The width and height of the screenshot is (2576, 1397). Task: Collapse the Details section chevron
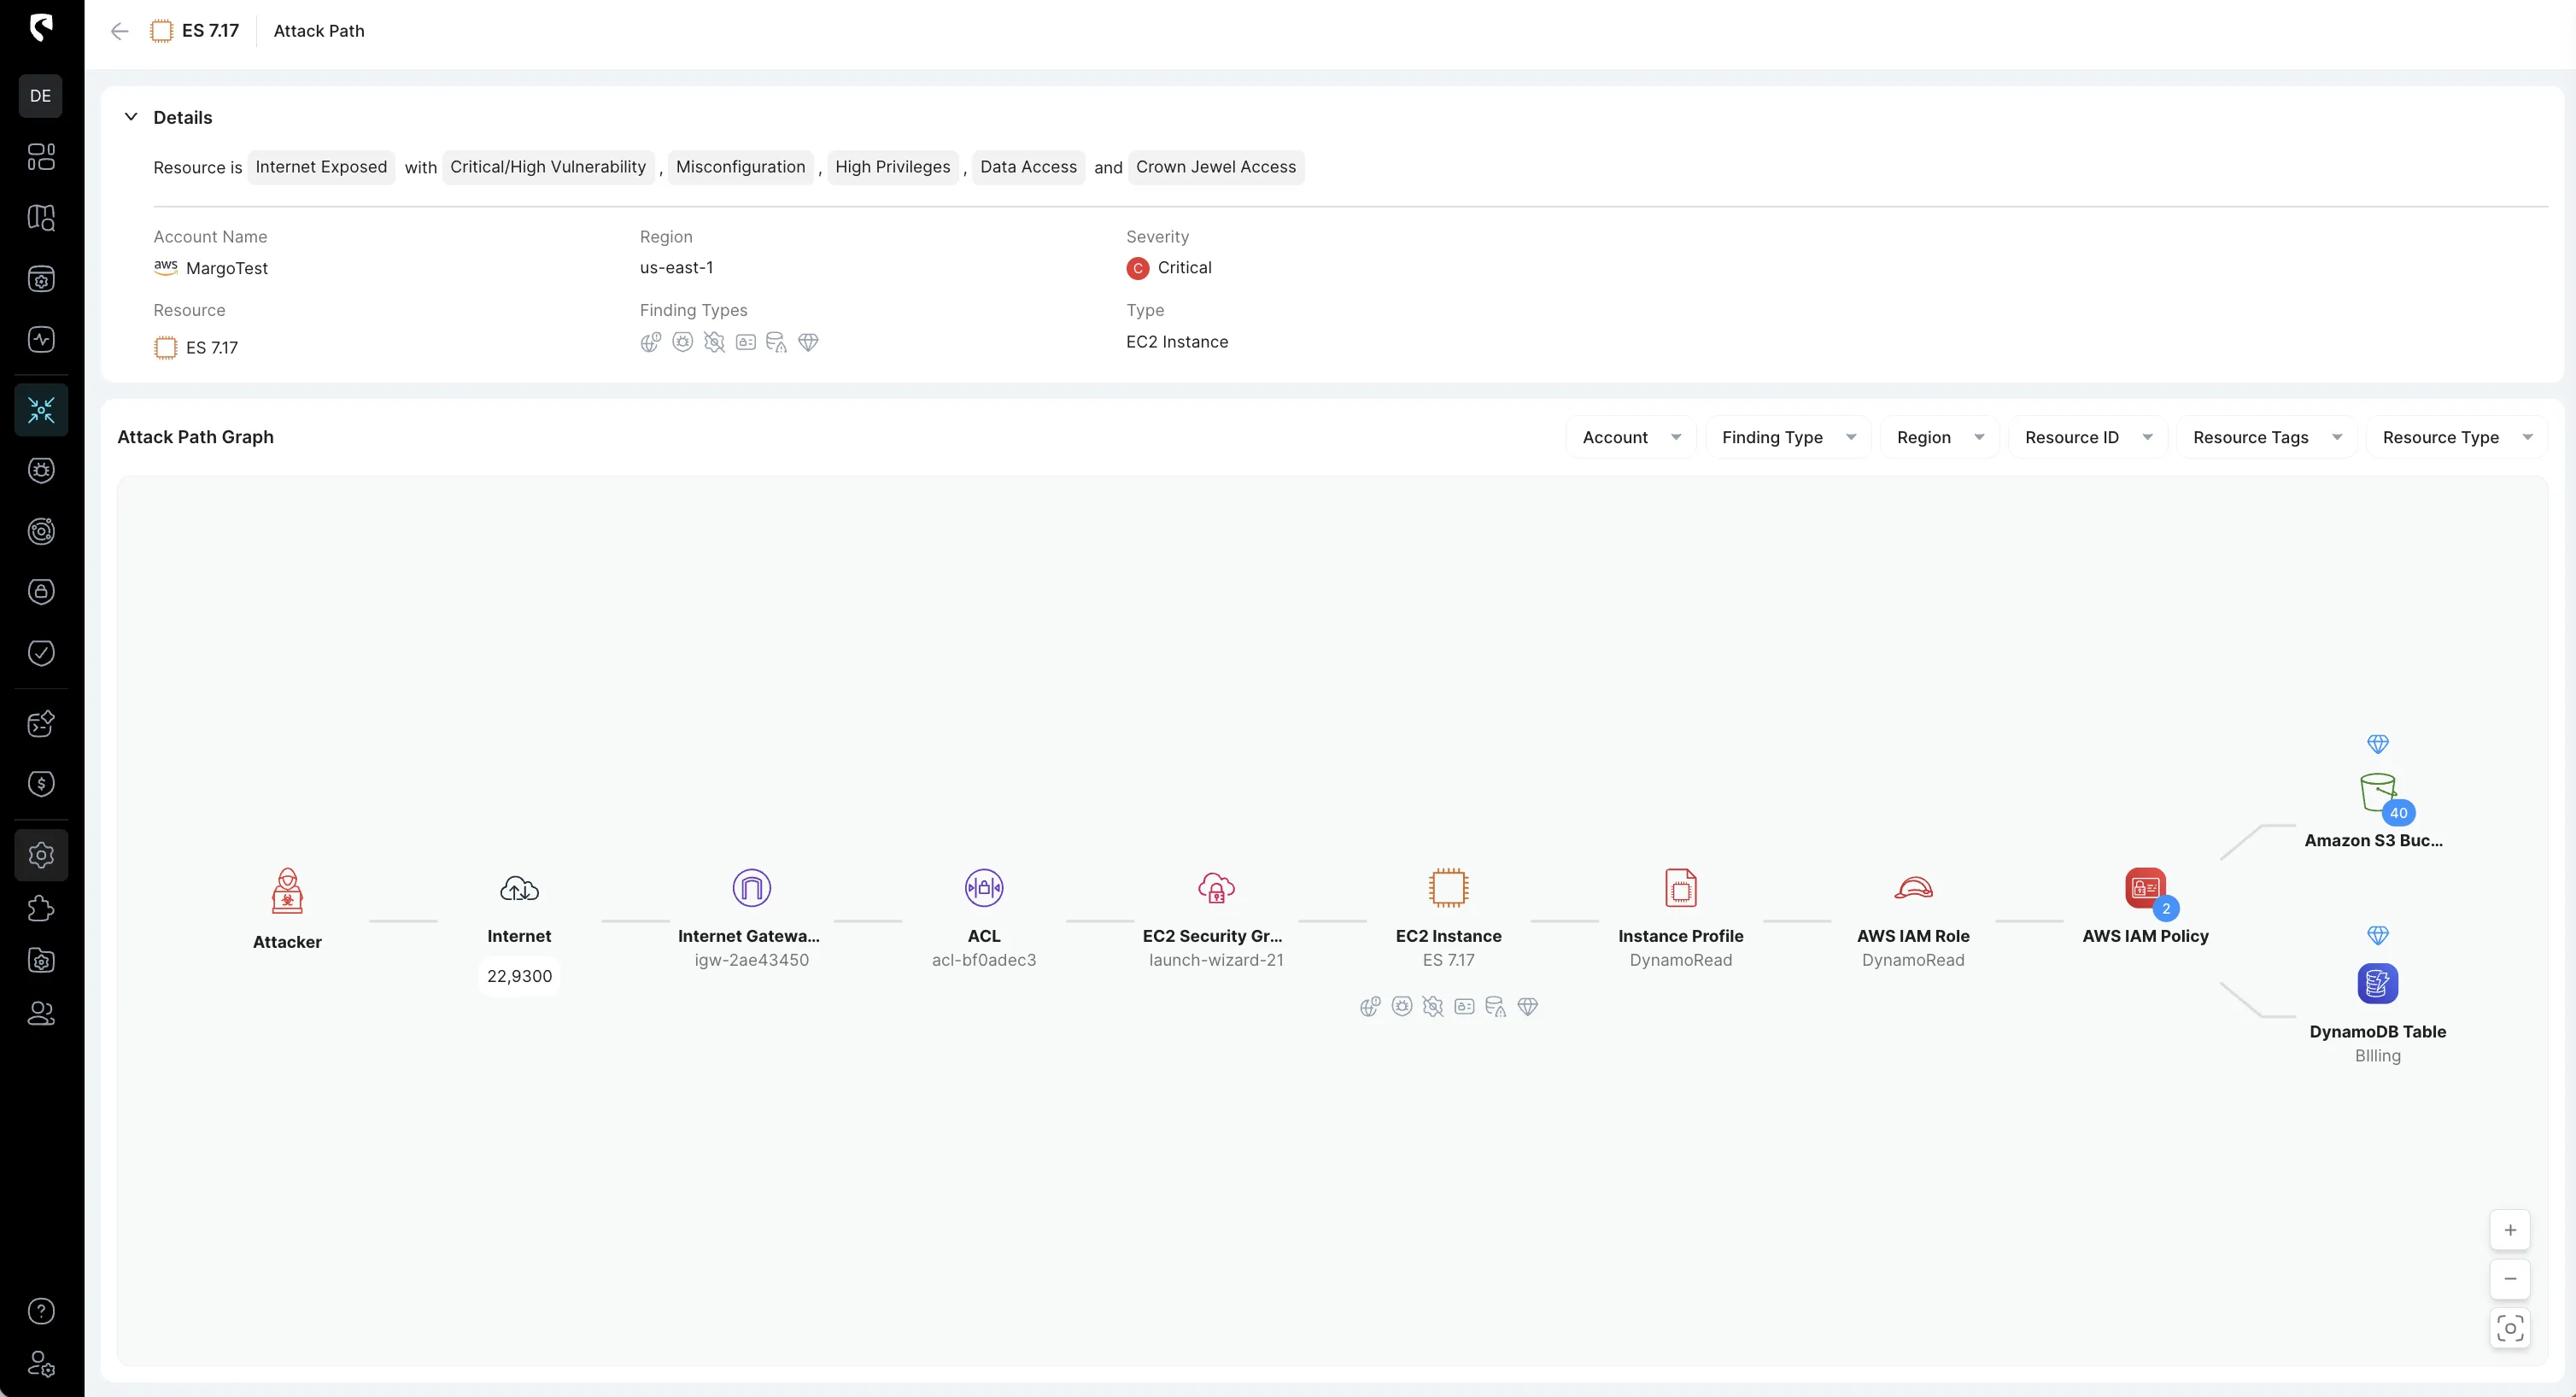[130, 117]
